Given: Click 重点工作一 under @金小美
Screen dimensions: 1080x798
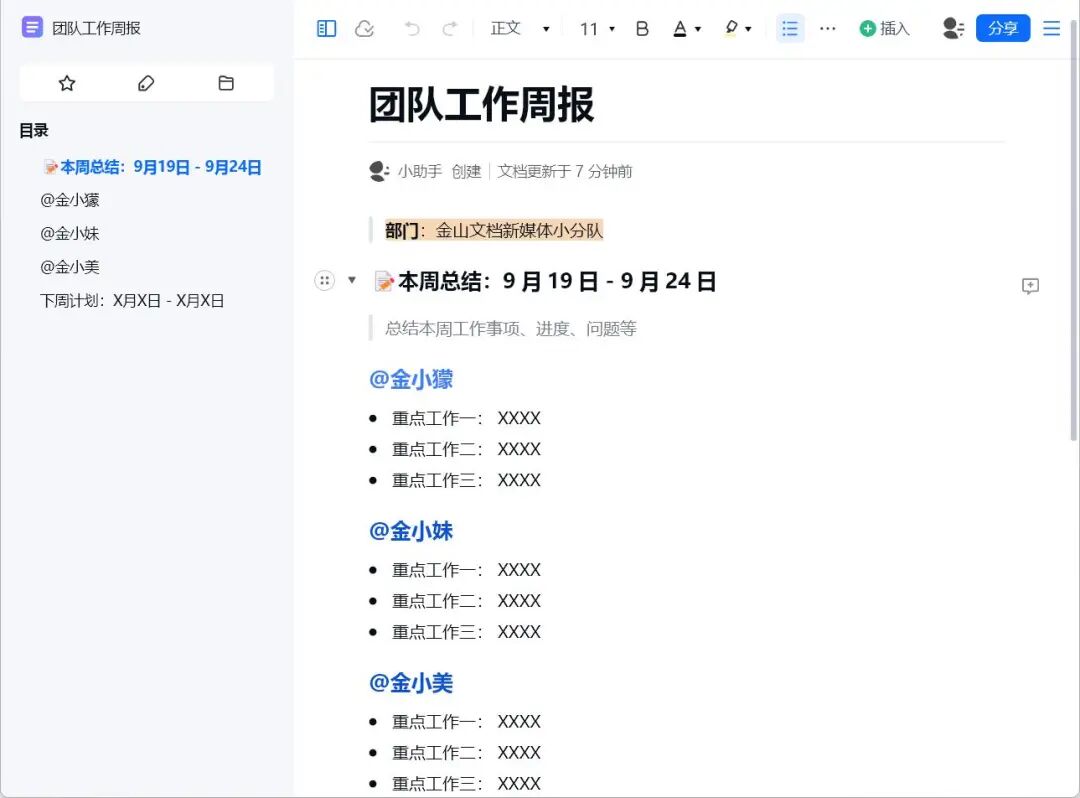Looking at the screenshot, I should click(x=466, y=722).
